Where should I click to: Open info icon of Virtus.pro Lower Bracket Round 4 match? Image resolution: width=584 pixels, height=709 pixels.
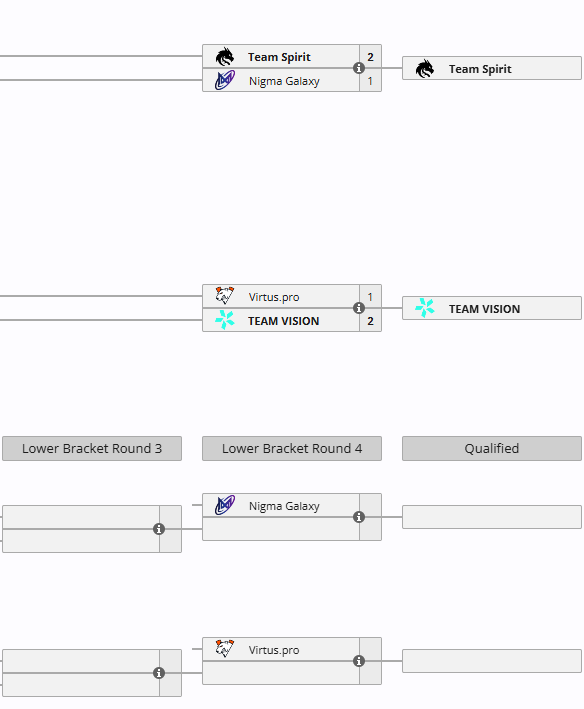pos(359,661)
